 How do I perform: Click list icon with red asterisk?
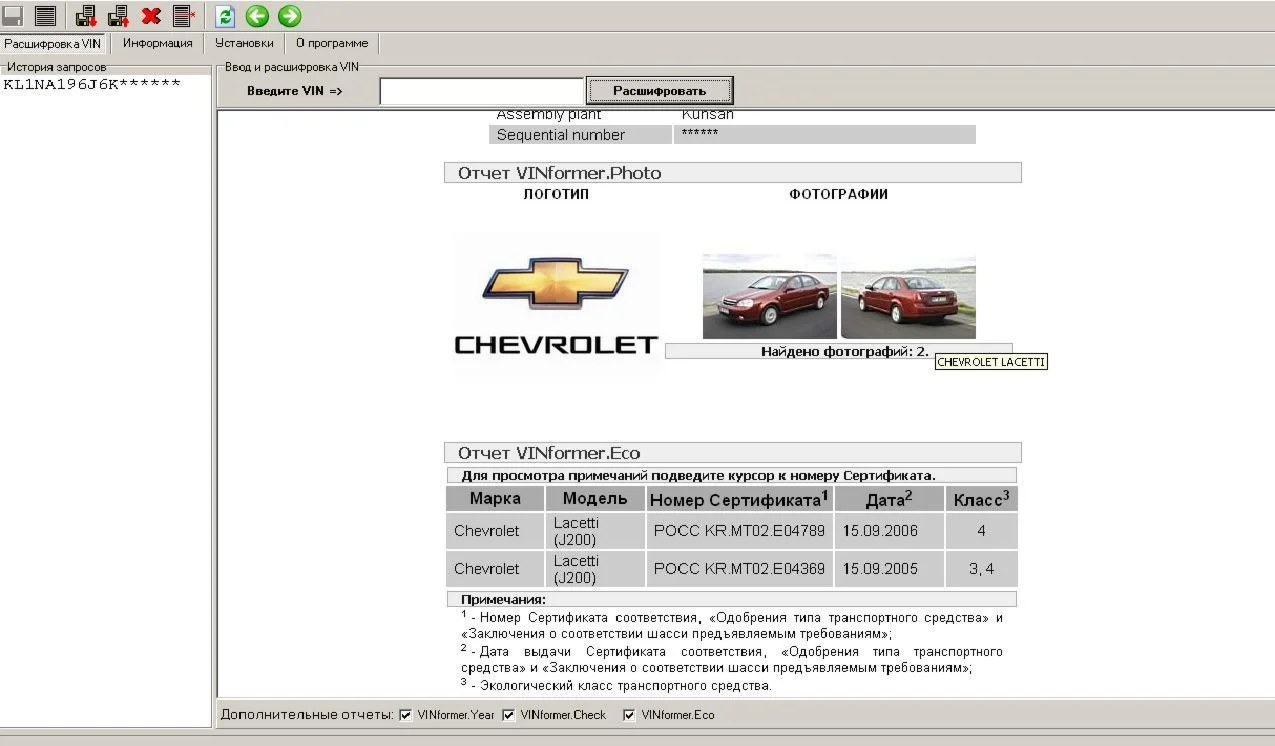(184, 16)
